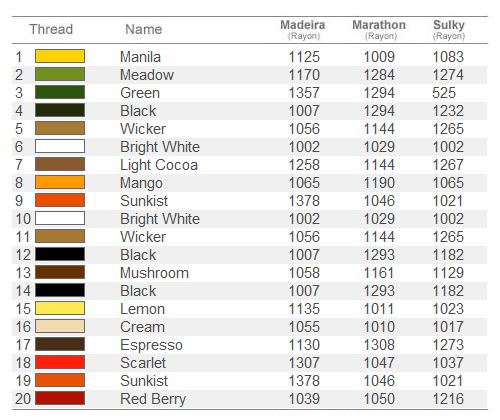This screenshot has height=420, width=500.
Task: Select the Lemon yellow swatch
Action: coord(60,308)
